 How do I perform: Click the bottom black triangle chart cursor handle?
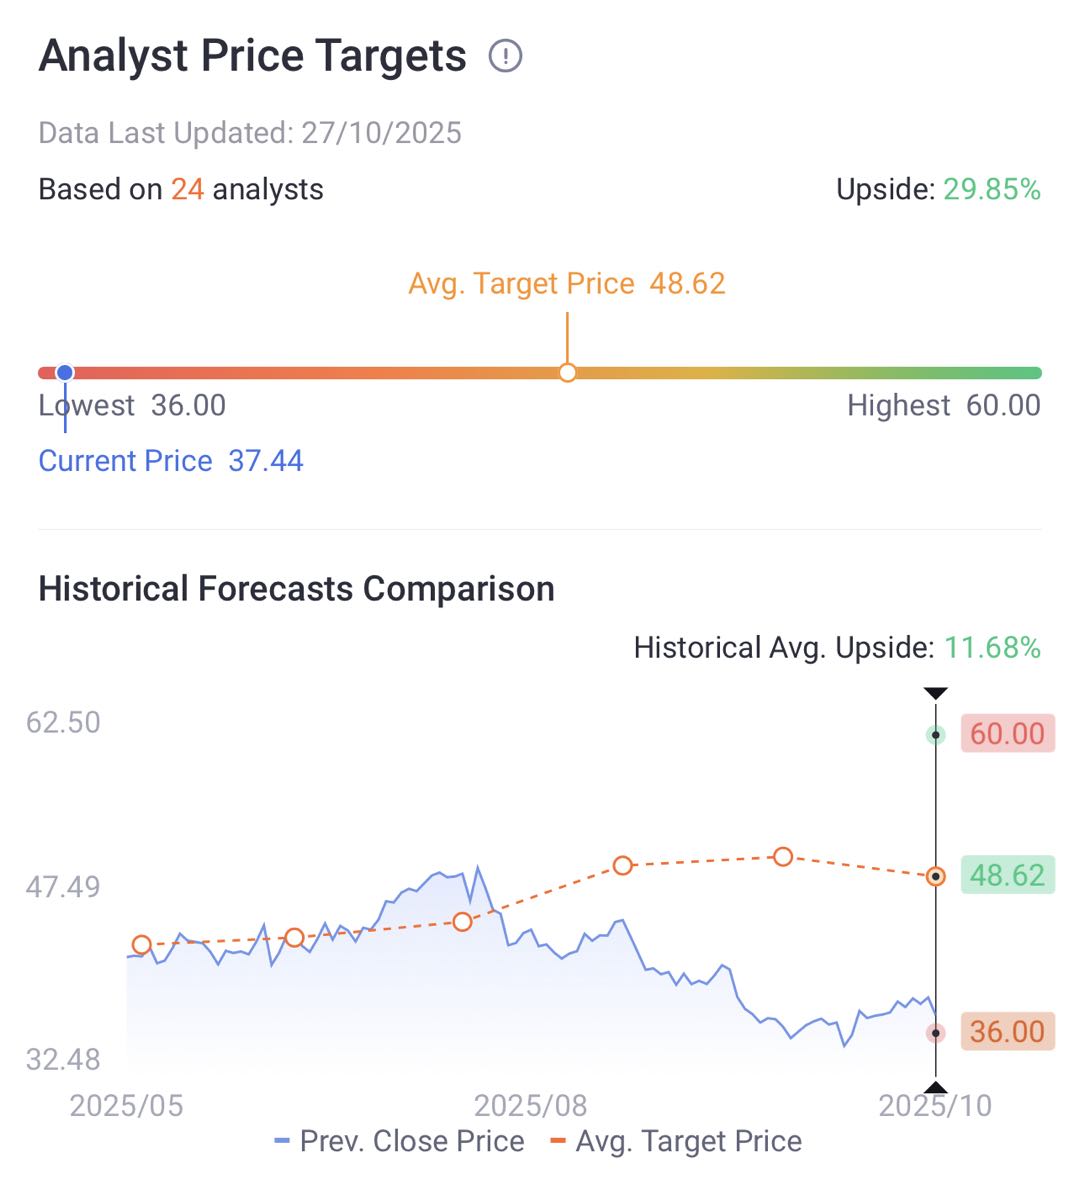coord(935,1088)
